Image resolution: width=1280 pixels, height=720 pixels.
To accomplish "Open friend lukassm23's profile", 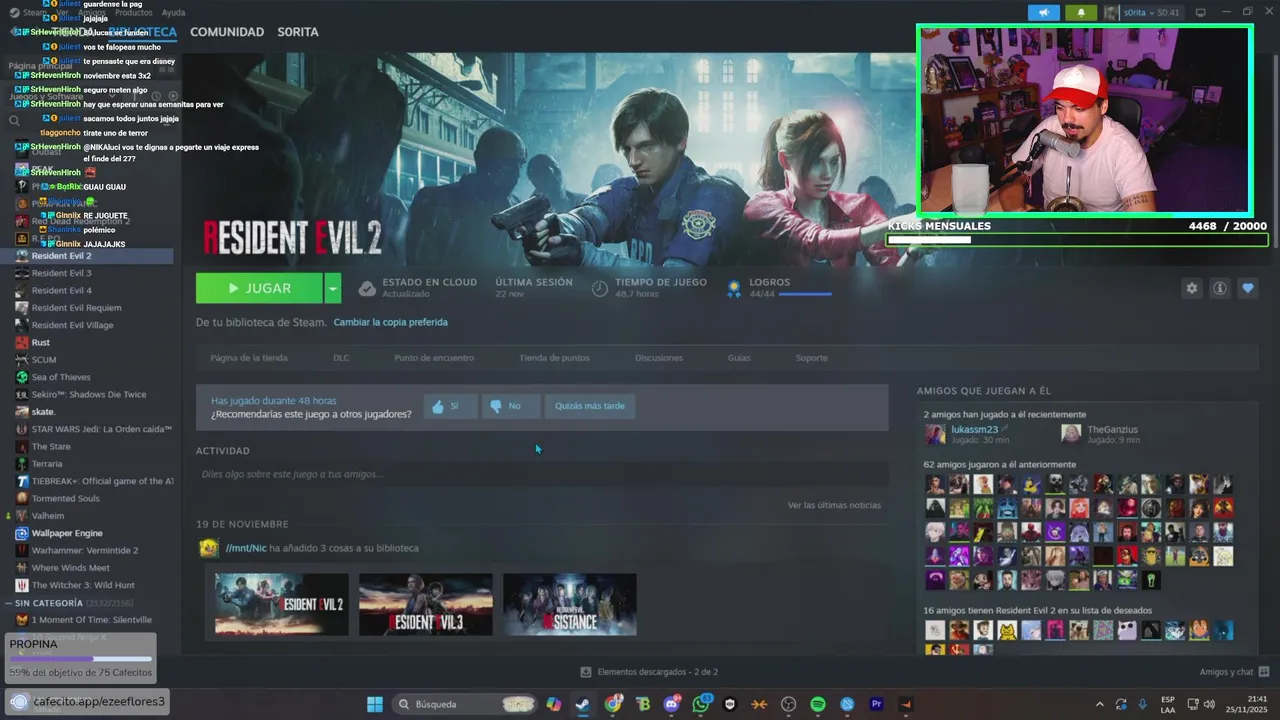I will [974, 429].
